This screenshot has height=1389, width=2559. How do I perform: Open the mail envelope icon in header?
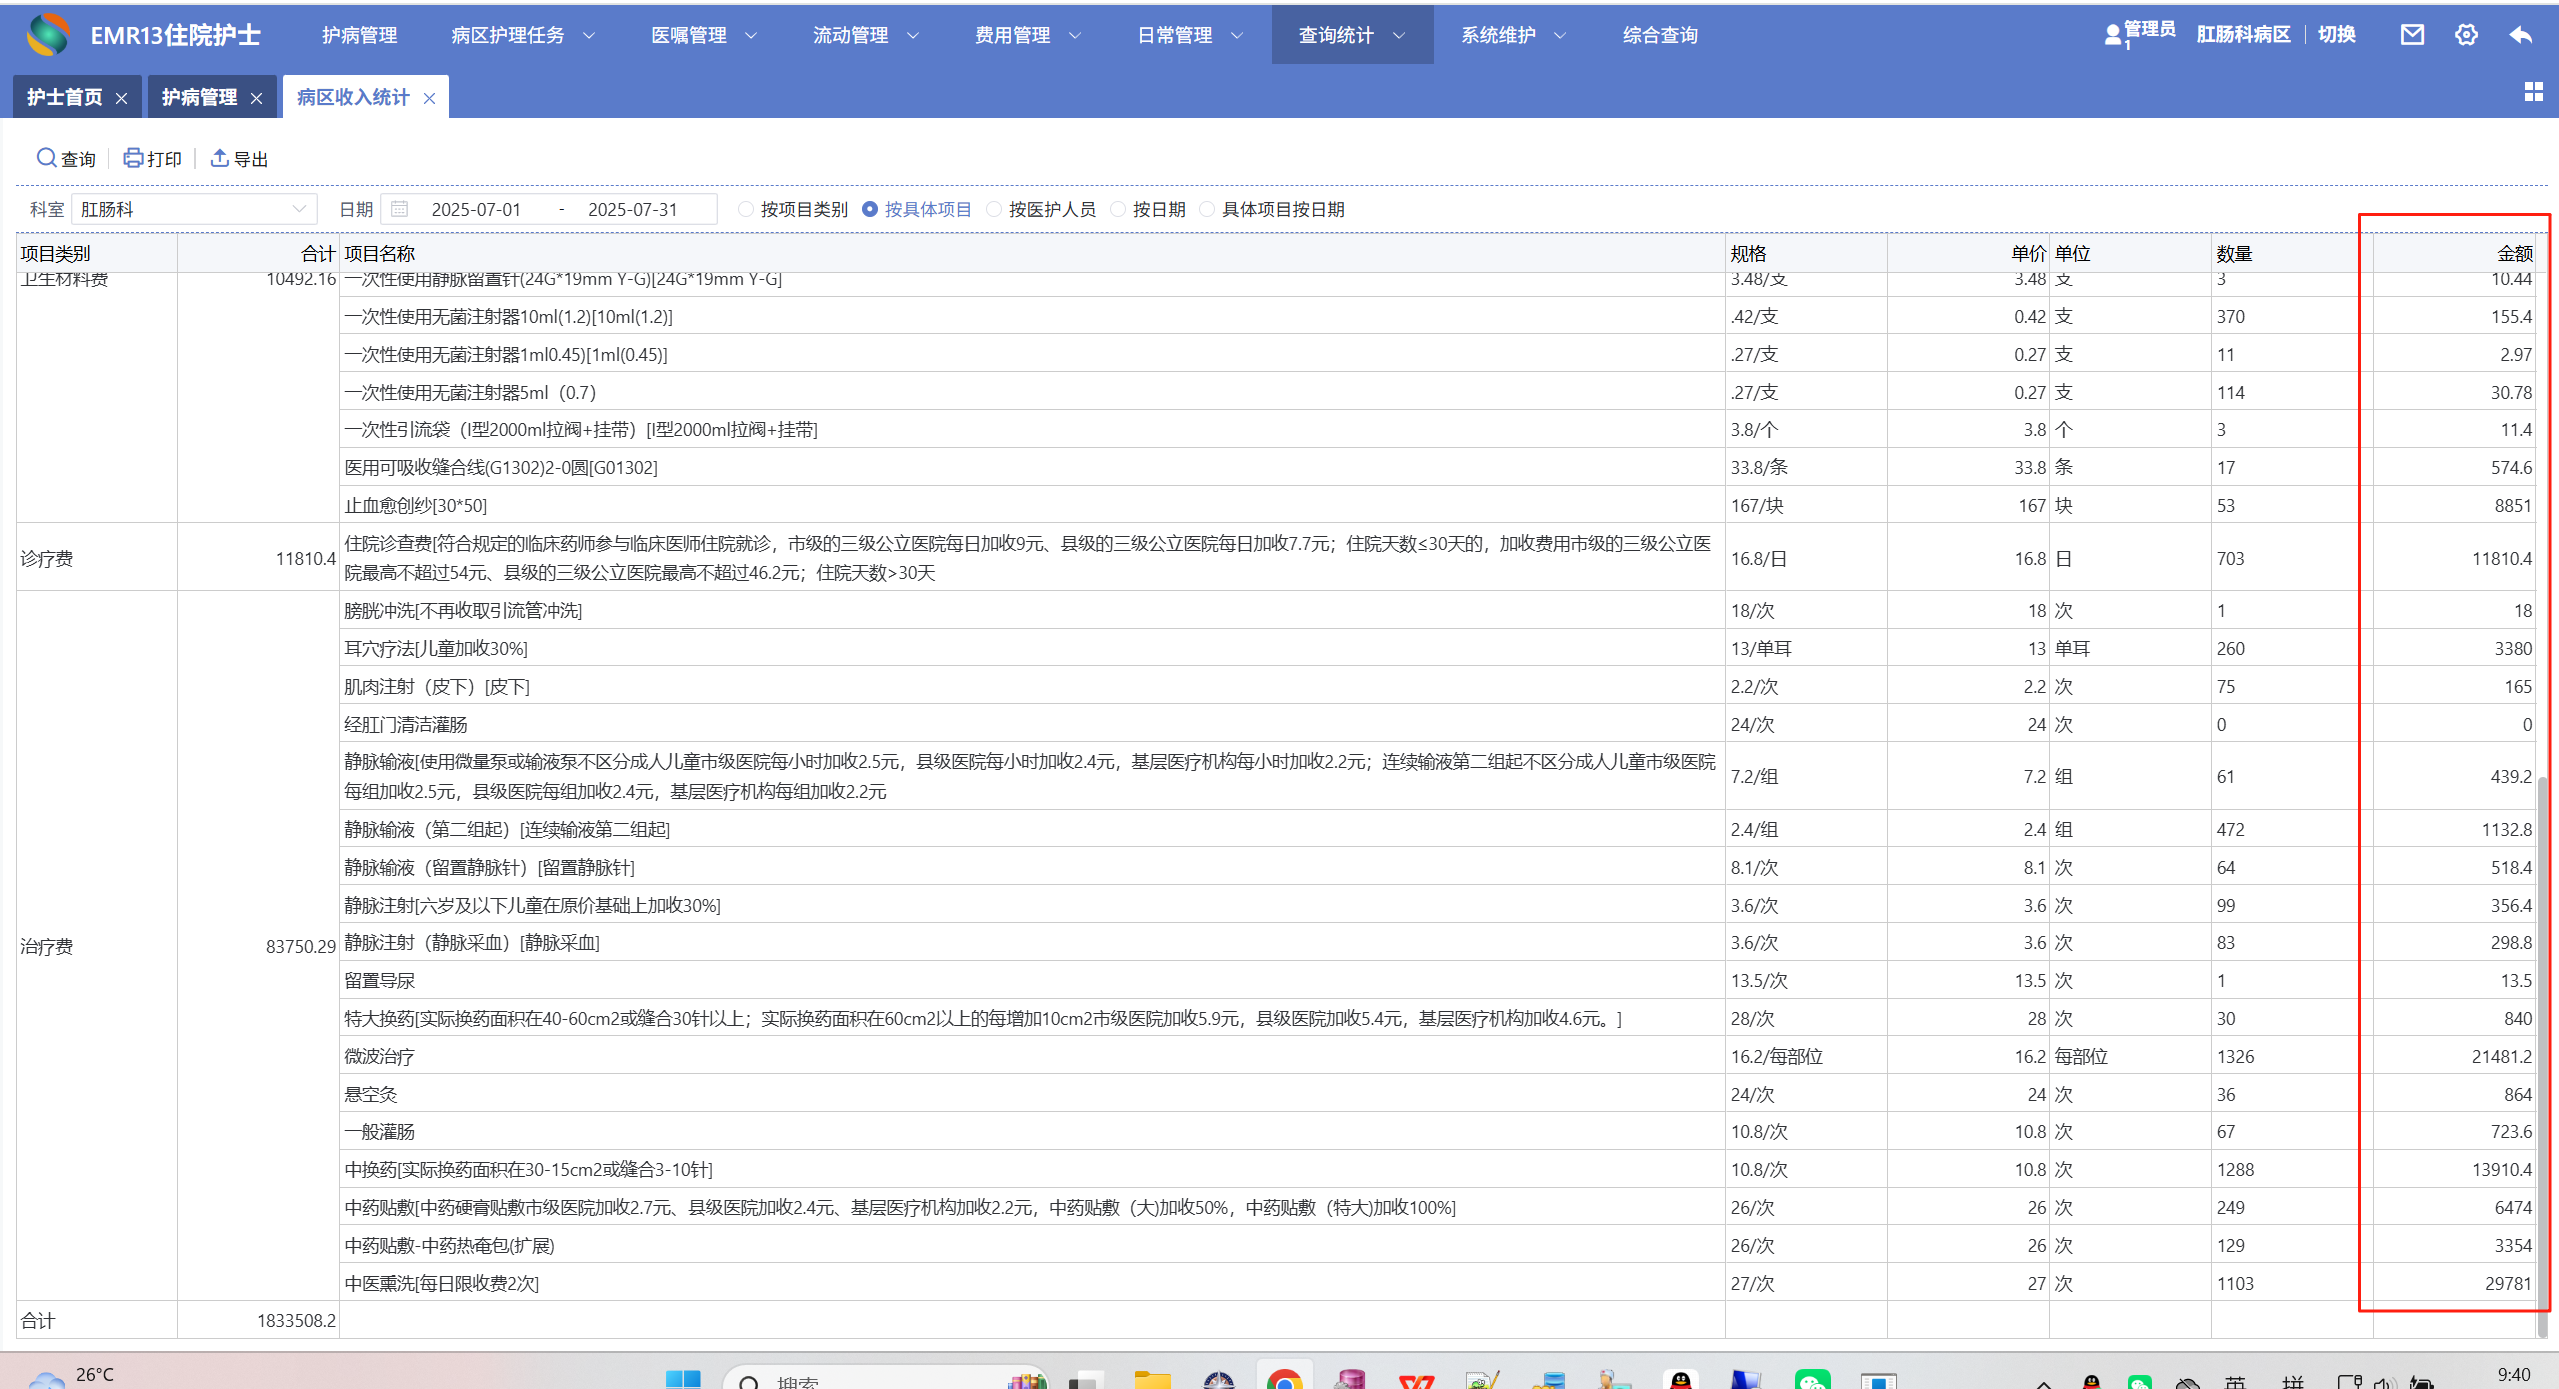pyautogui.click(x=2412, y=35)
